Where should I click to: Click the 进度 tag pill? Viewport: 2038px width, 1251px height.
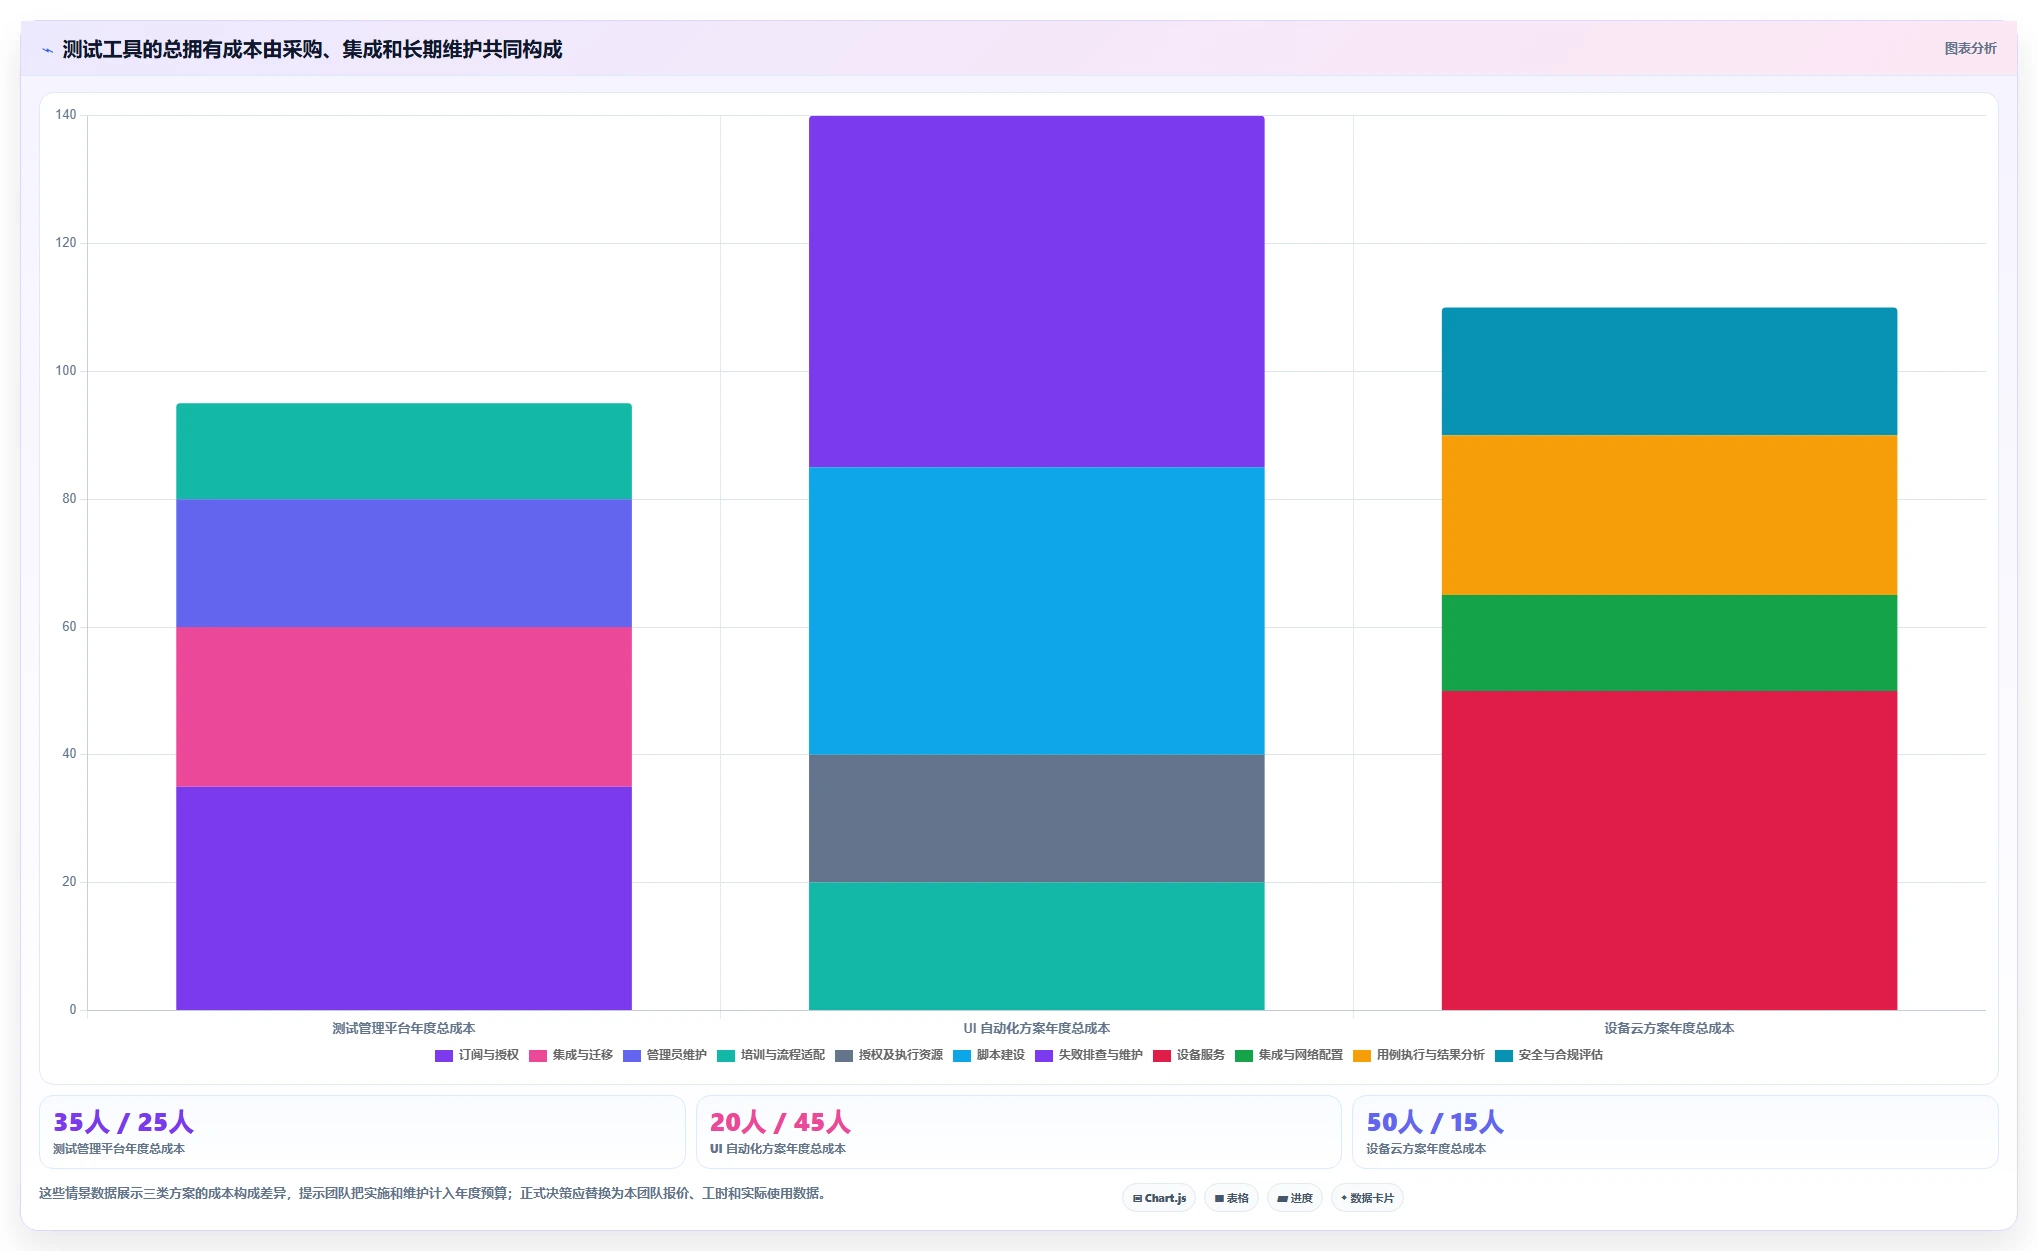coord(1295,1198)
